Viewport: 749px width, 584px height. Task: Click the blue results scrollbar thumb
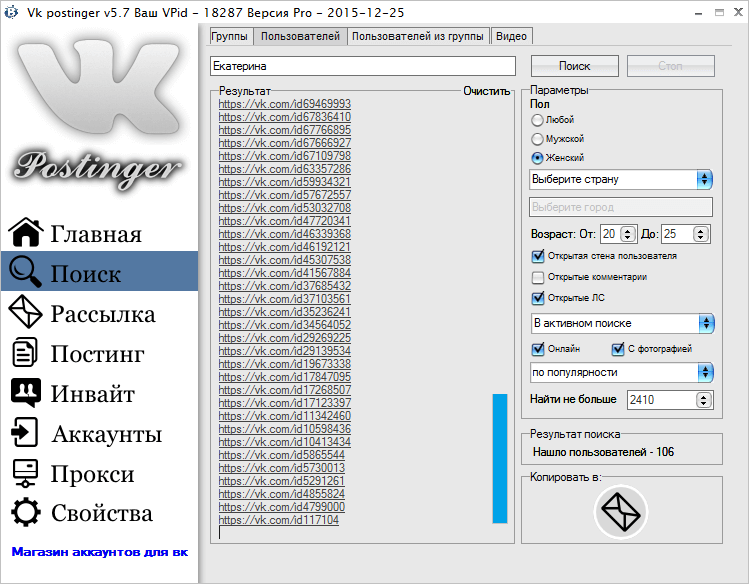coord(500,458)
